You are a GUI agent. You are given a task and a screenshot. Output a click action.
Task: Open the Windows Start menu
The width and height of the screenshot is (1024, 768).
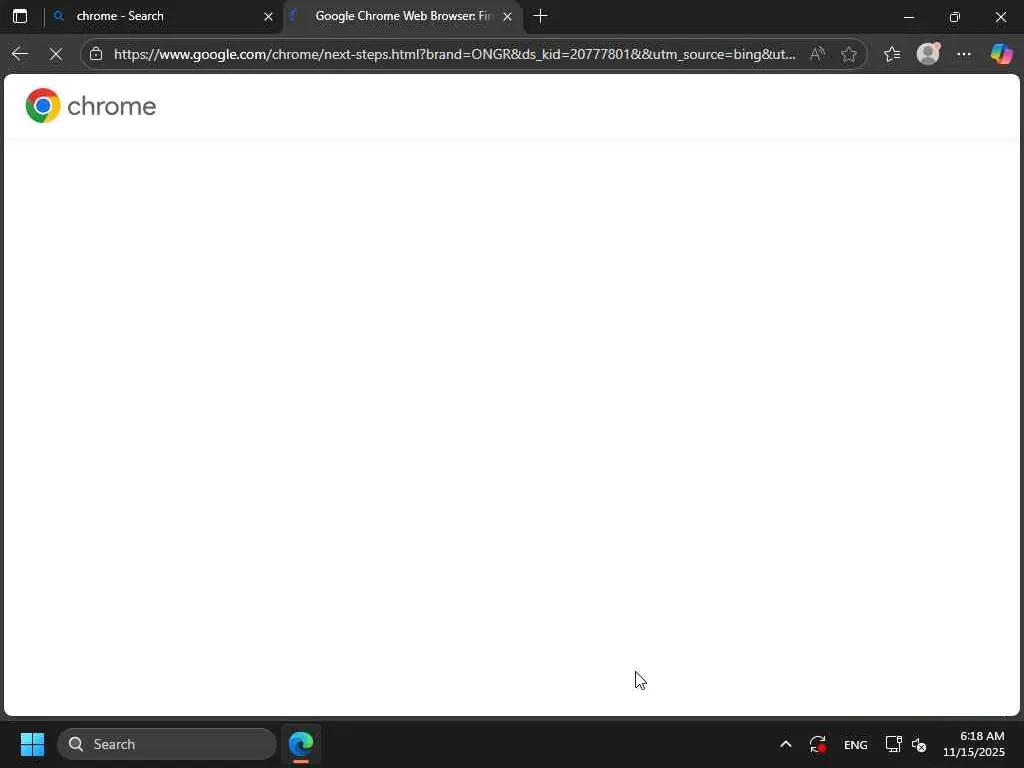tap(32, 744)
